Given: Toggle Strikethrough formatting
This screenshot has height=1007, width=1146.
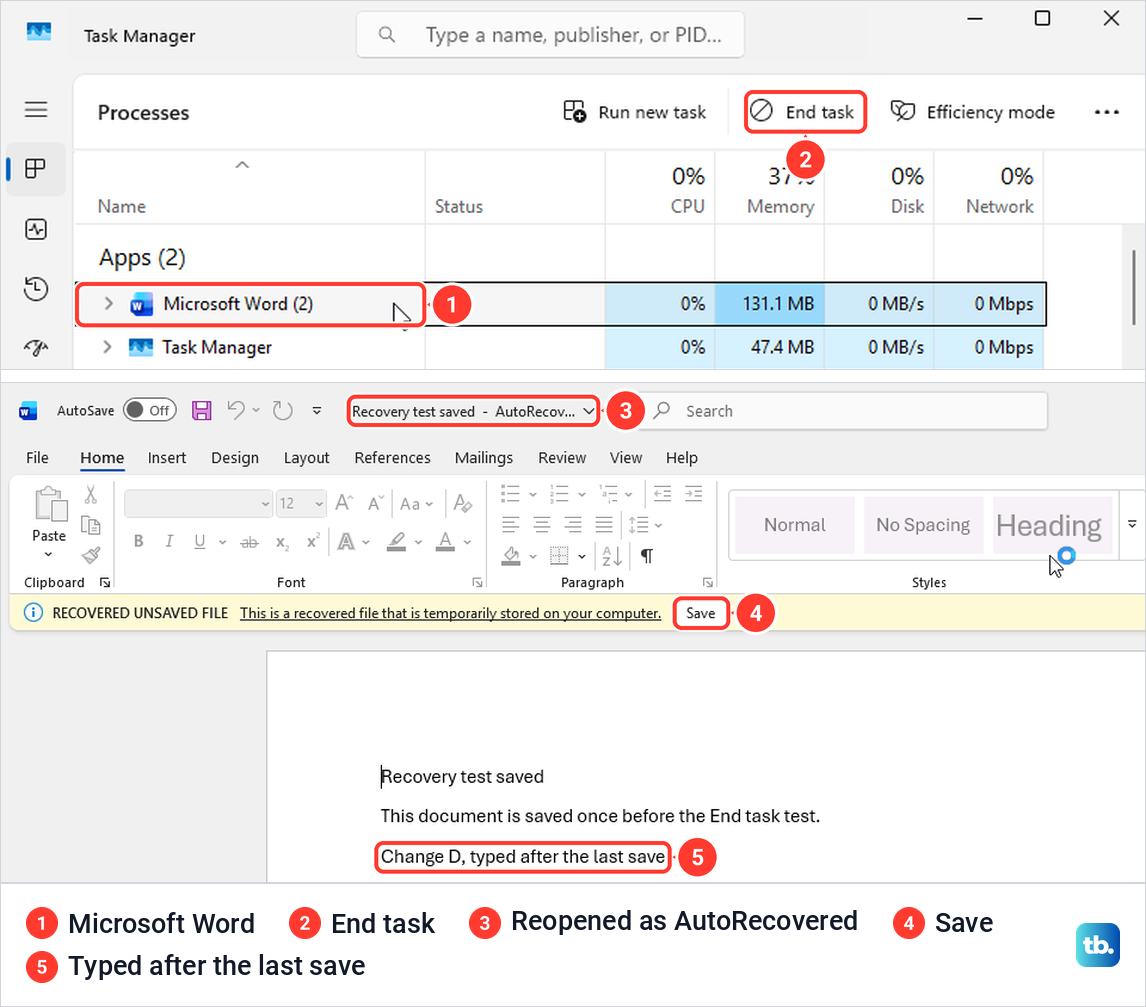Looking at the screenshot, I should pyautogui.click(x=249, y=542).
